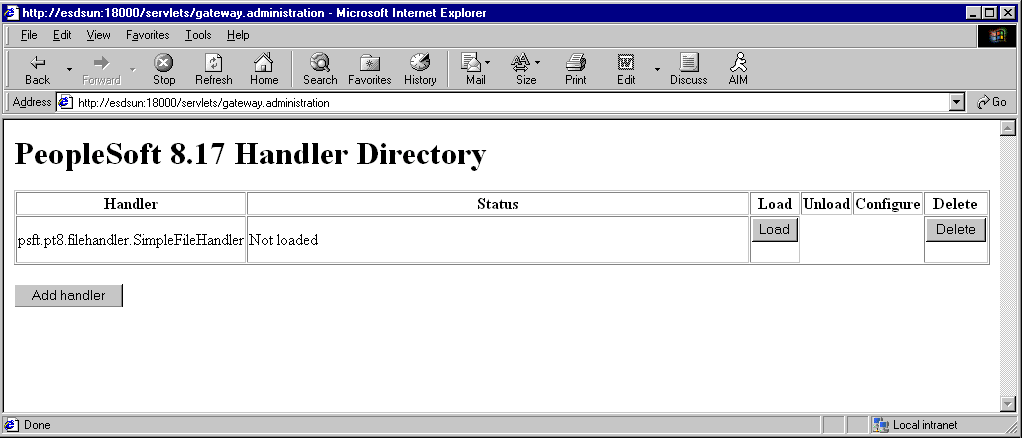Maximize the Internet Explorer window
This screenshot has width=1022, height=438.
[989, 12]
